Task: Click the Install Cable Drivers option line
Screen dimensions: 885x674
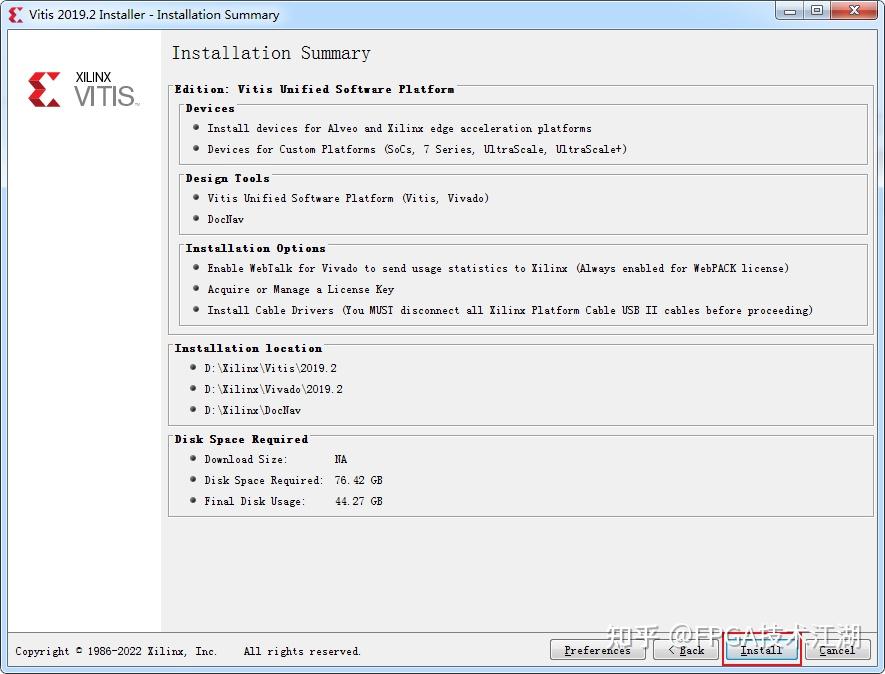Action: point(510,310)
